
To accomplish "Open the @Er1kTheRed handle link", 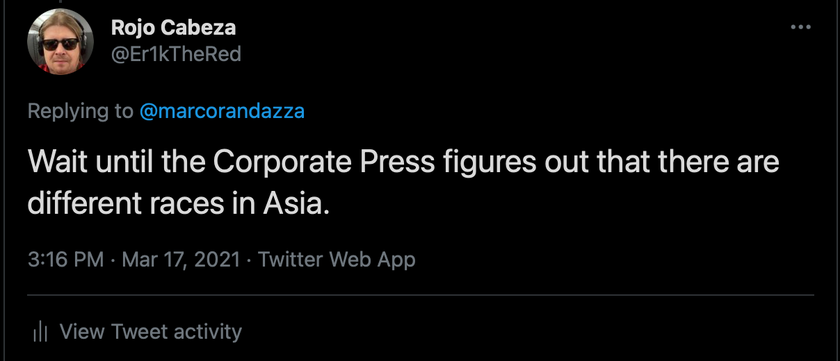I will [x=176, y=54].
